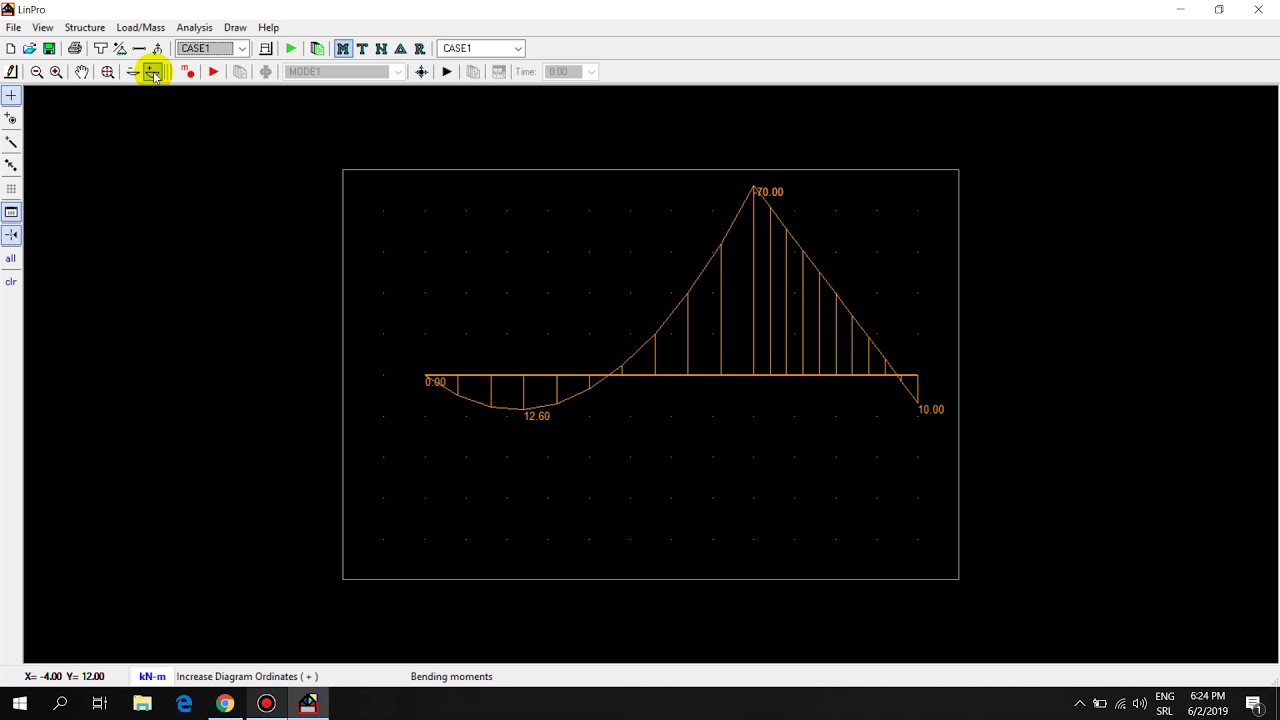The height and width of the screenshot is (720, 1280).
Task: Open the Windows Start menu
Action: click(20, 704)
